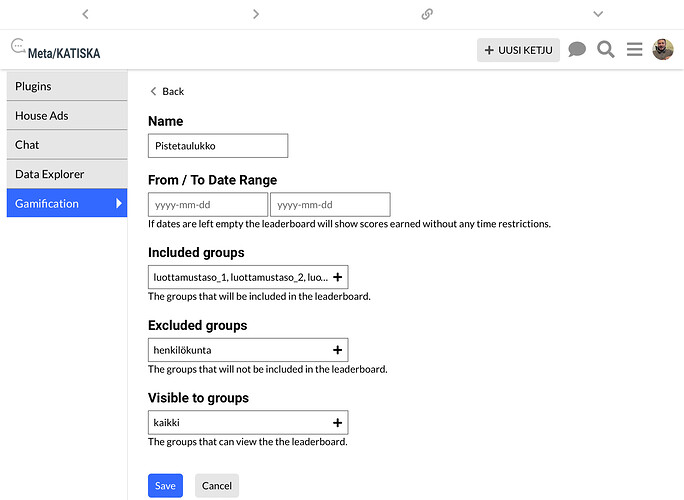Open the search magnifier icon
Viewport: 684px width, 500px height.
point(605,50)
